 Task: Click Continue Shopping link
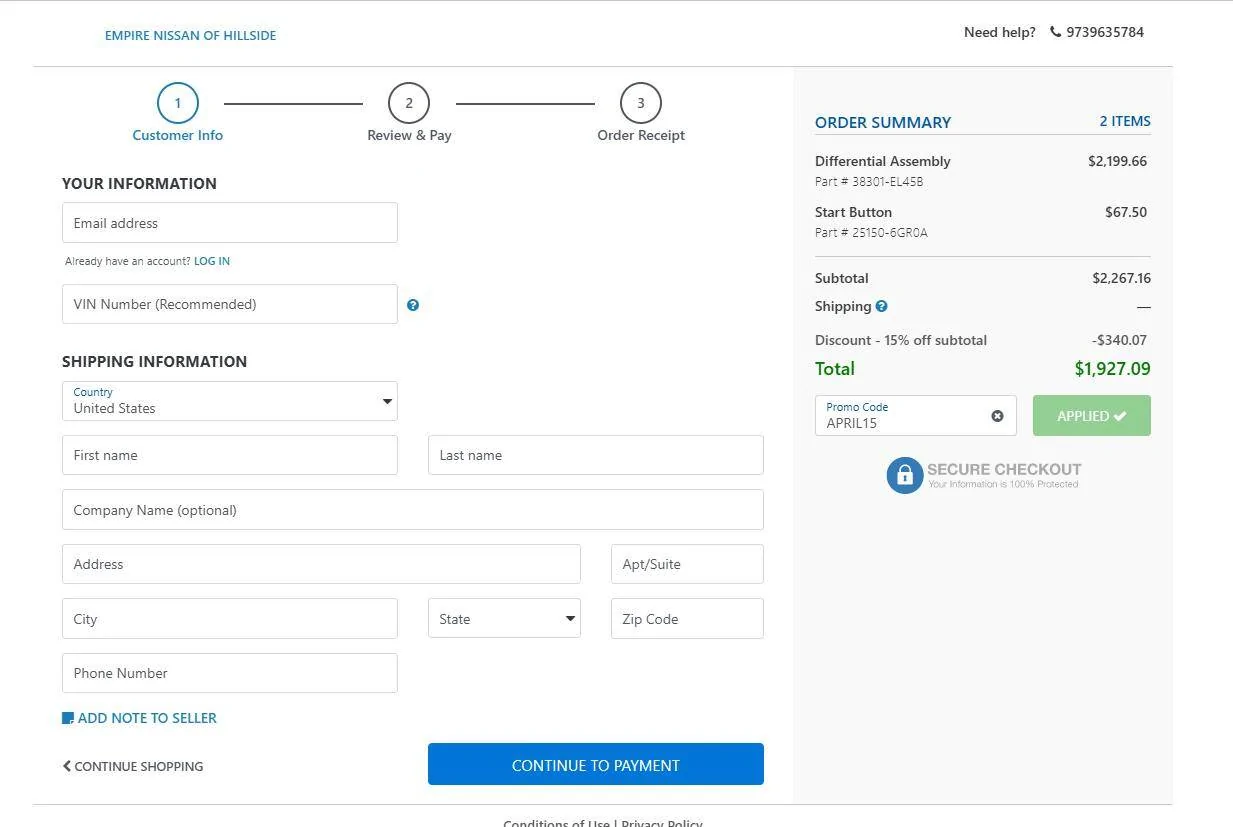click(x=133, y=766)
